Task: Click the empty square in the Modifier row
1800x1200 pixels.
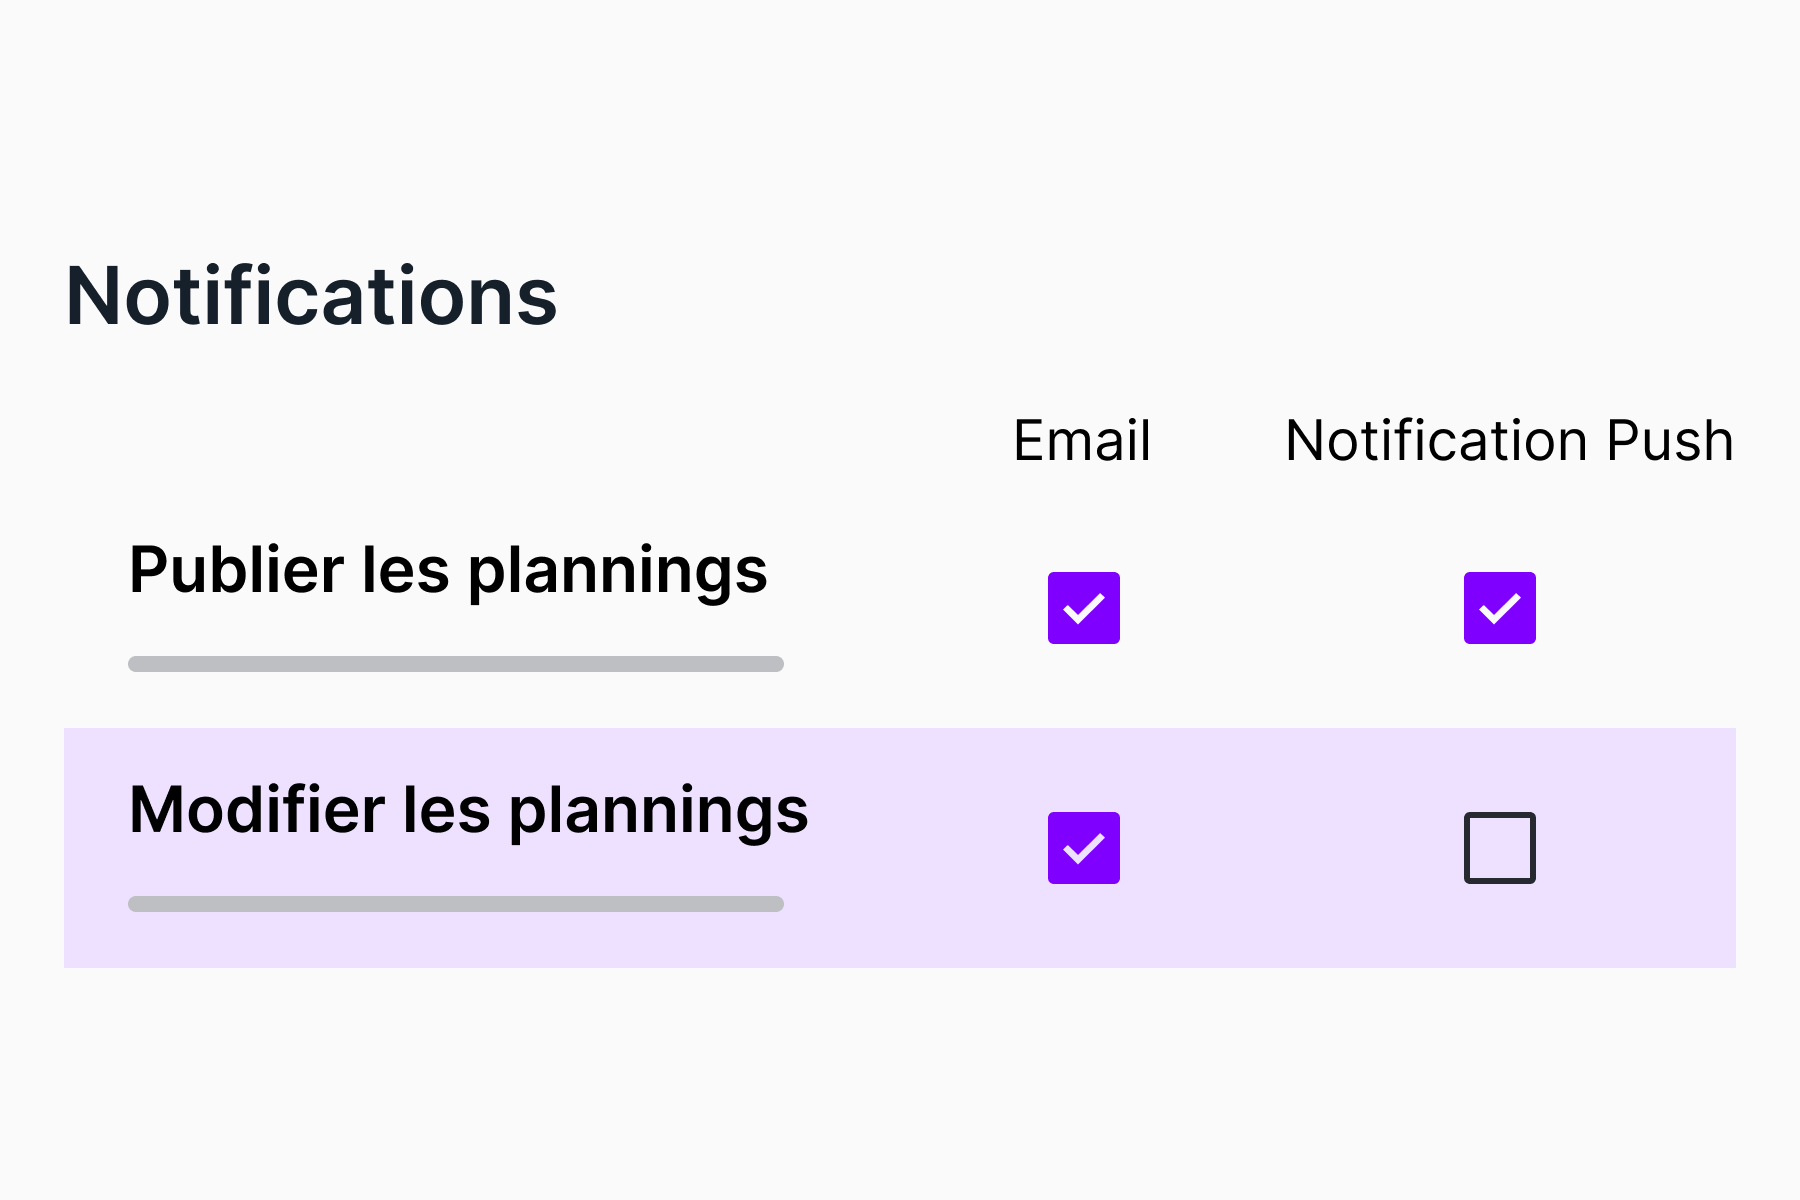Action: [x=1499, y=848]
